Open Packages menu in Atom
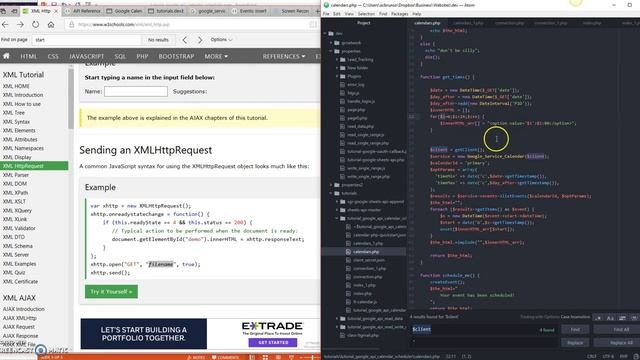Viewport: 640px width, 360px height. point(399,14)
